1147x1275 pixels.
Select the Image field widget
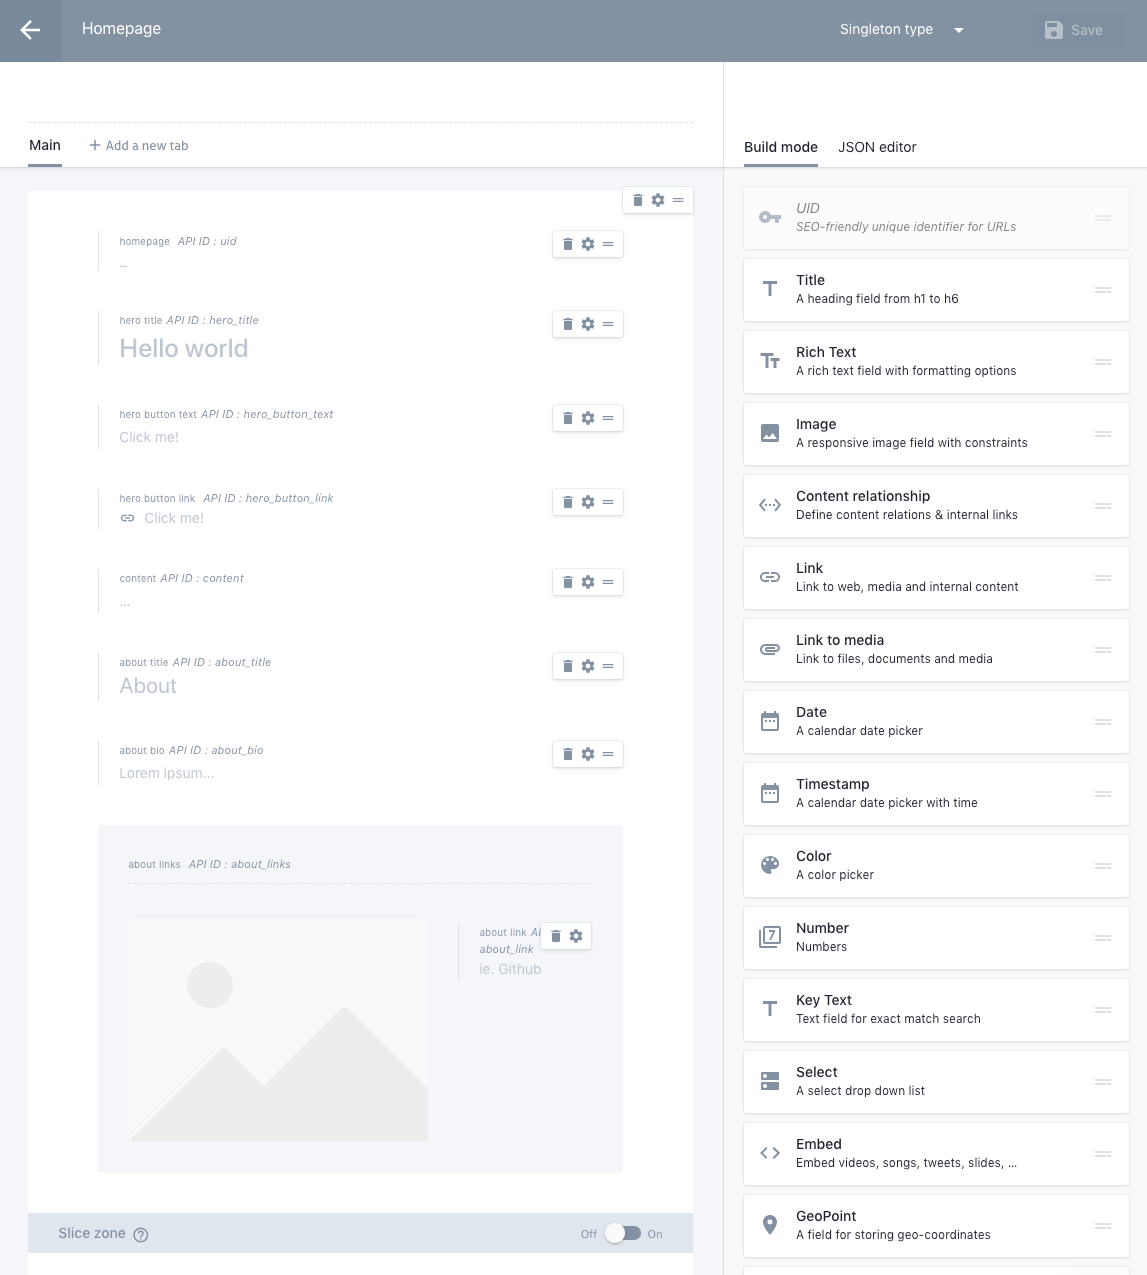tap(936, 434)
